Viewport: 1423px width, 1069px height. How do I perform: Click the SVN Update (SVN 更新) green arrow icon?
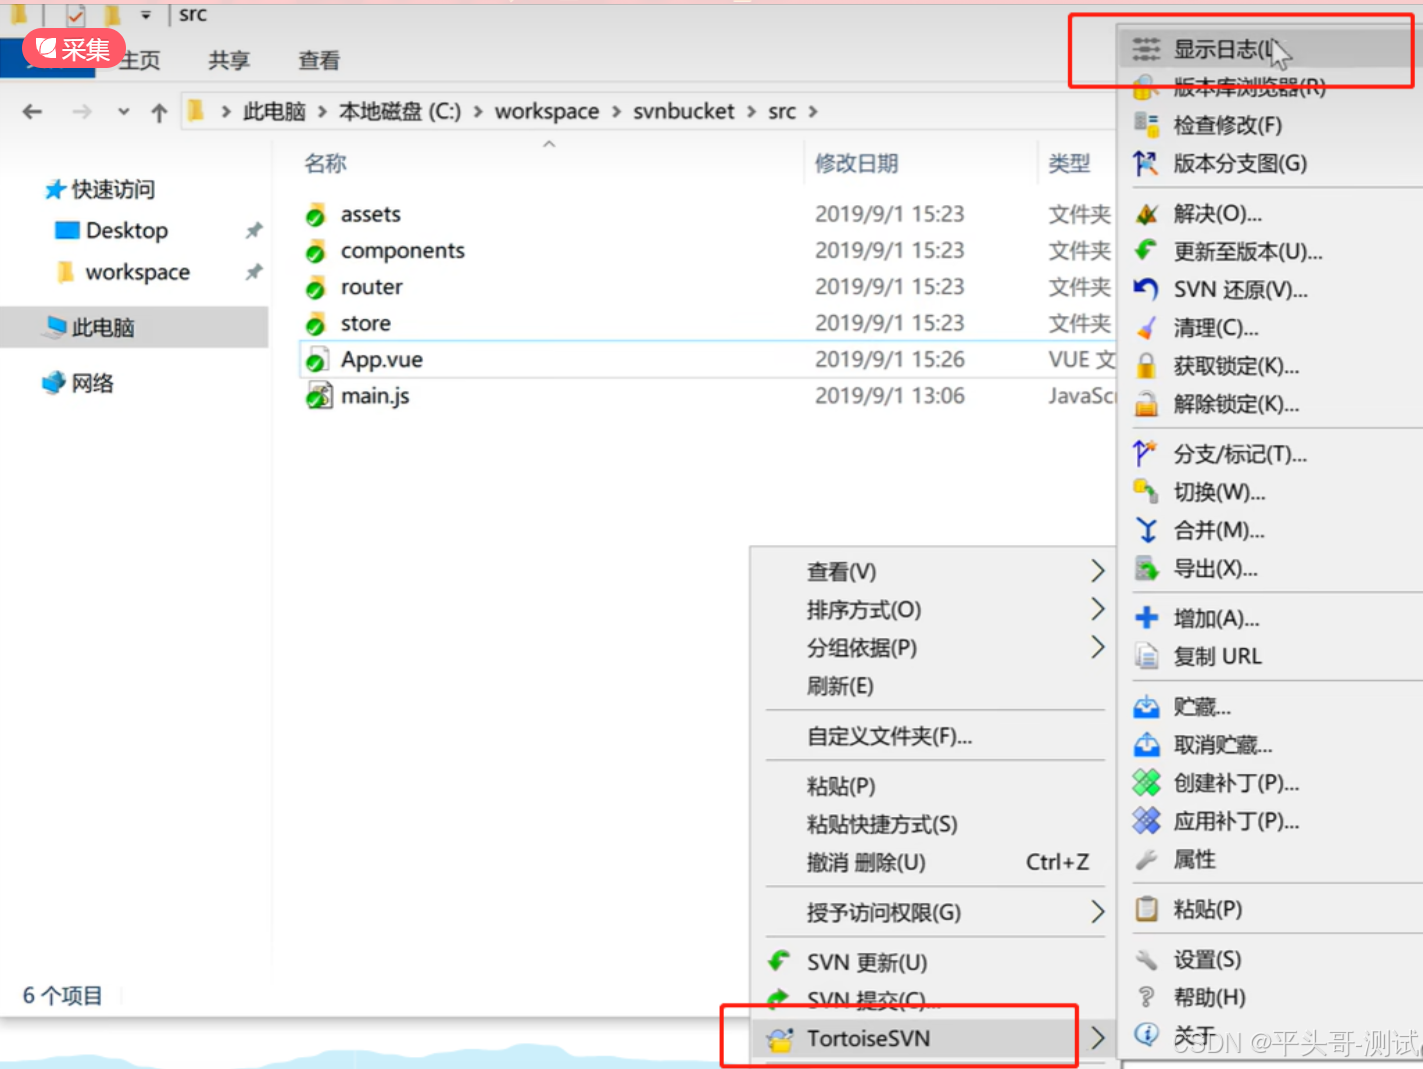779,961
